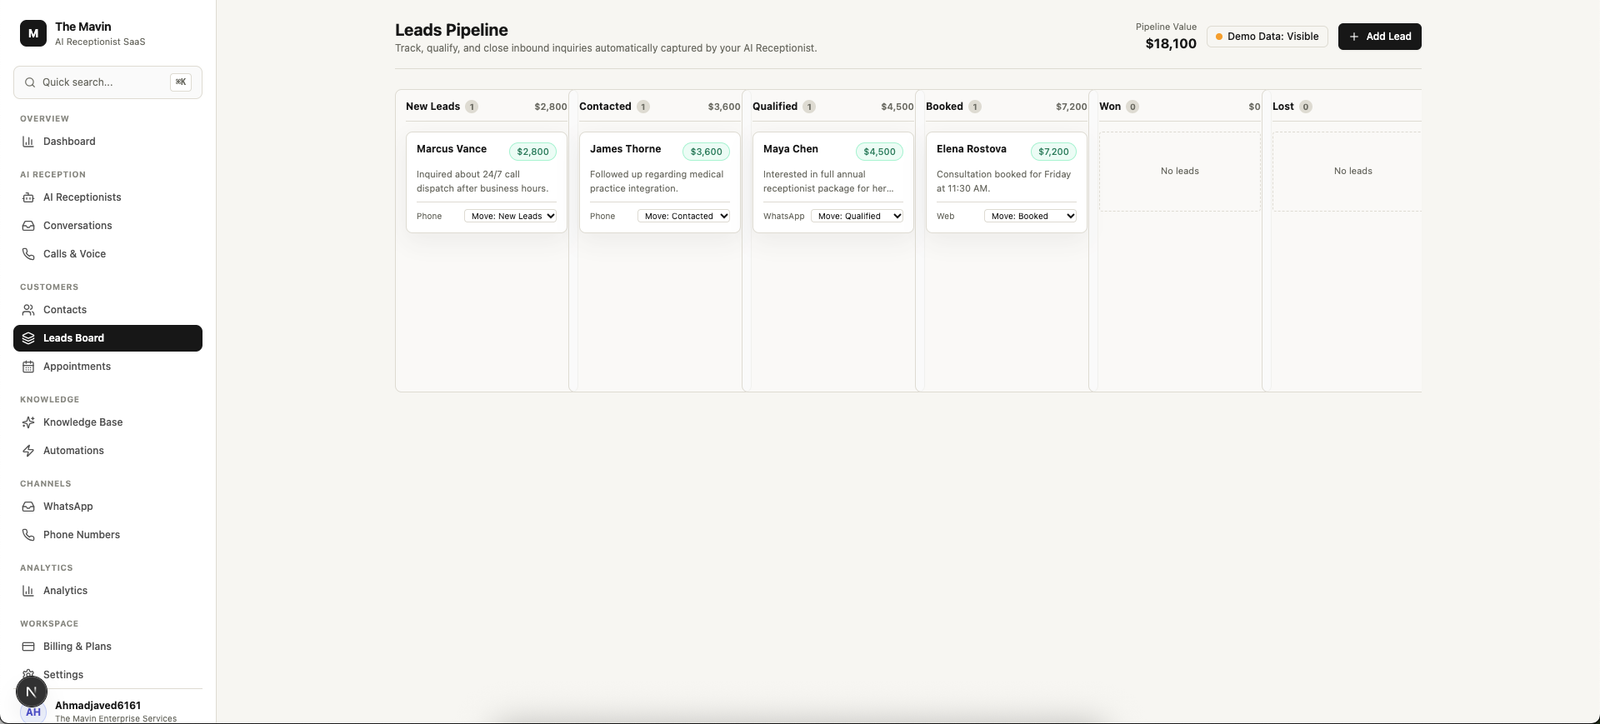
Task: Click the Knowledge Base sparkle icon
Action: 28,422
